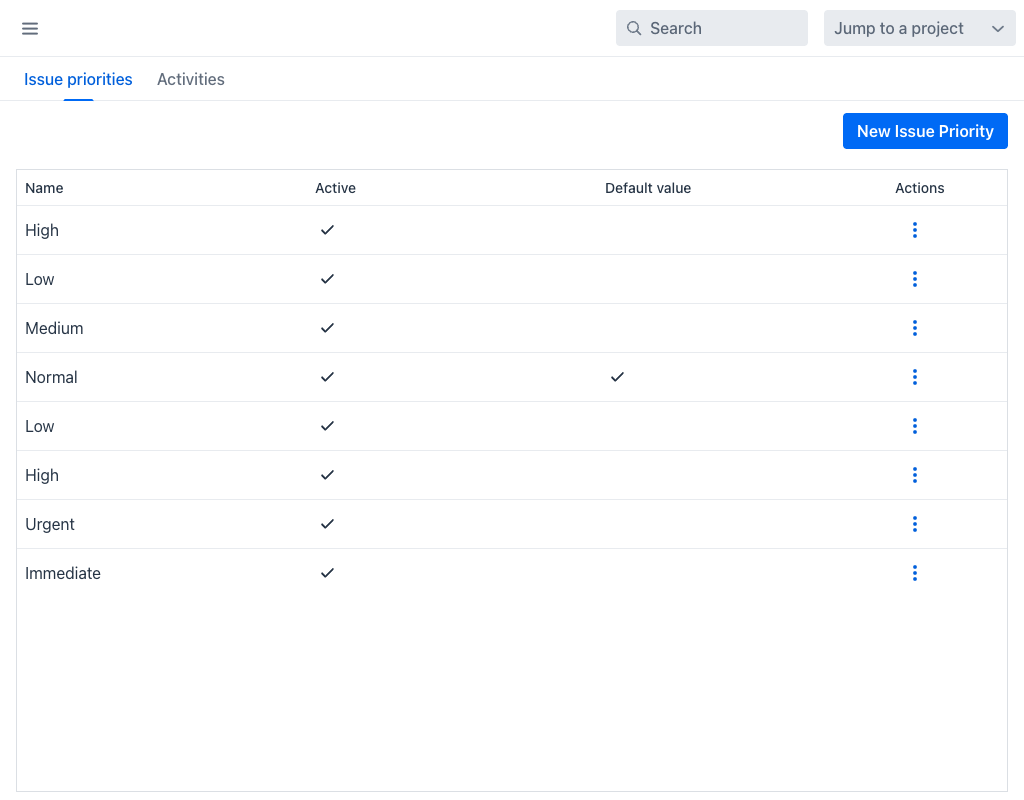Select the Medium priority name
The image size is (1024, 800).
click(x=54, y=328)
